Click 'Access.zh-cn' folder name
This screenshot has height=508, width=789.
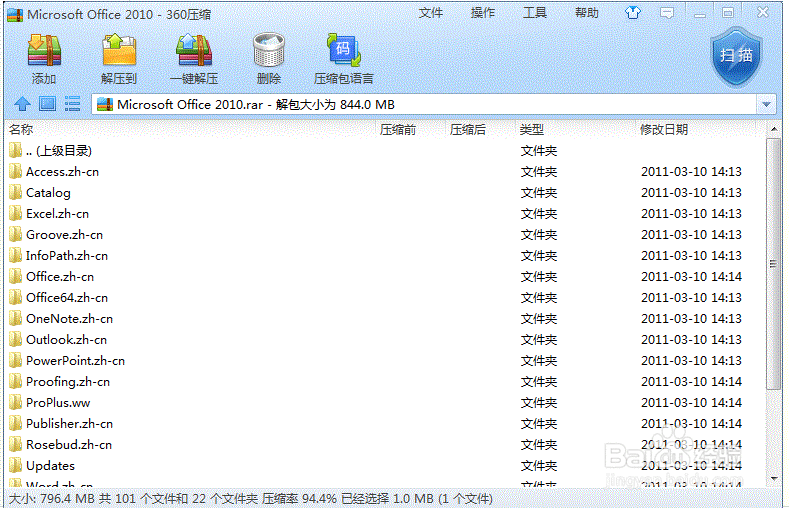pos(62,172)
